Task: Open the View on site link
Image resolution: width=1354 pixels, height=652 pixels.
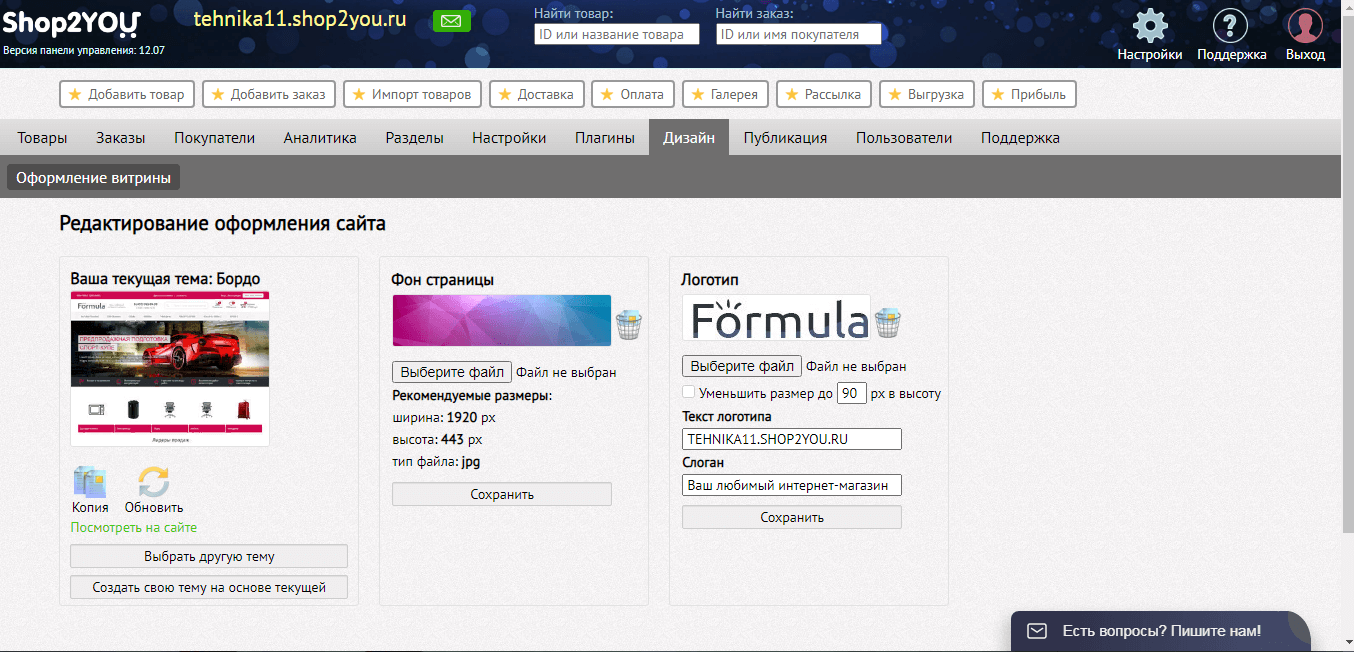Action: [x=133, y=527]
